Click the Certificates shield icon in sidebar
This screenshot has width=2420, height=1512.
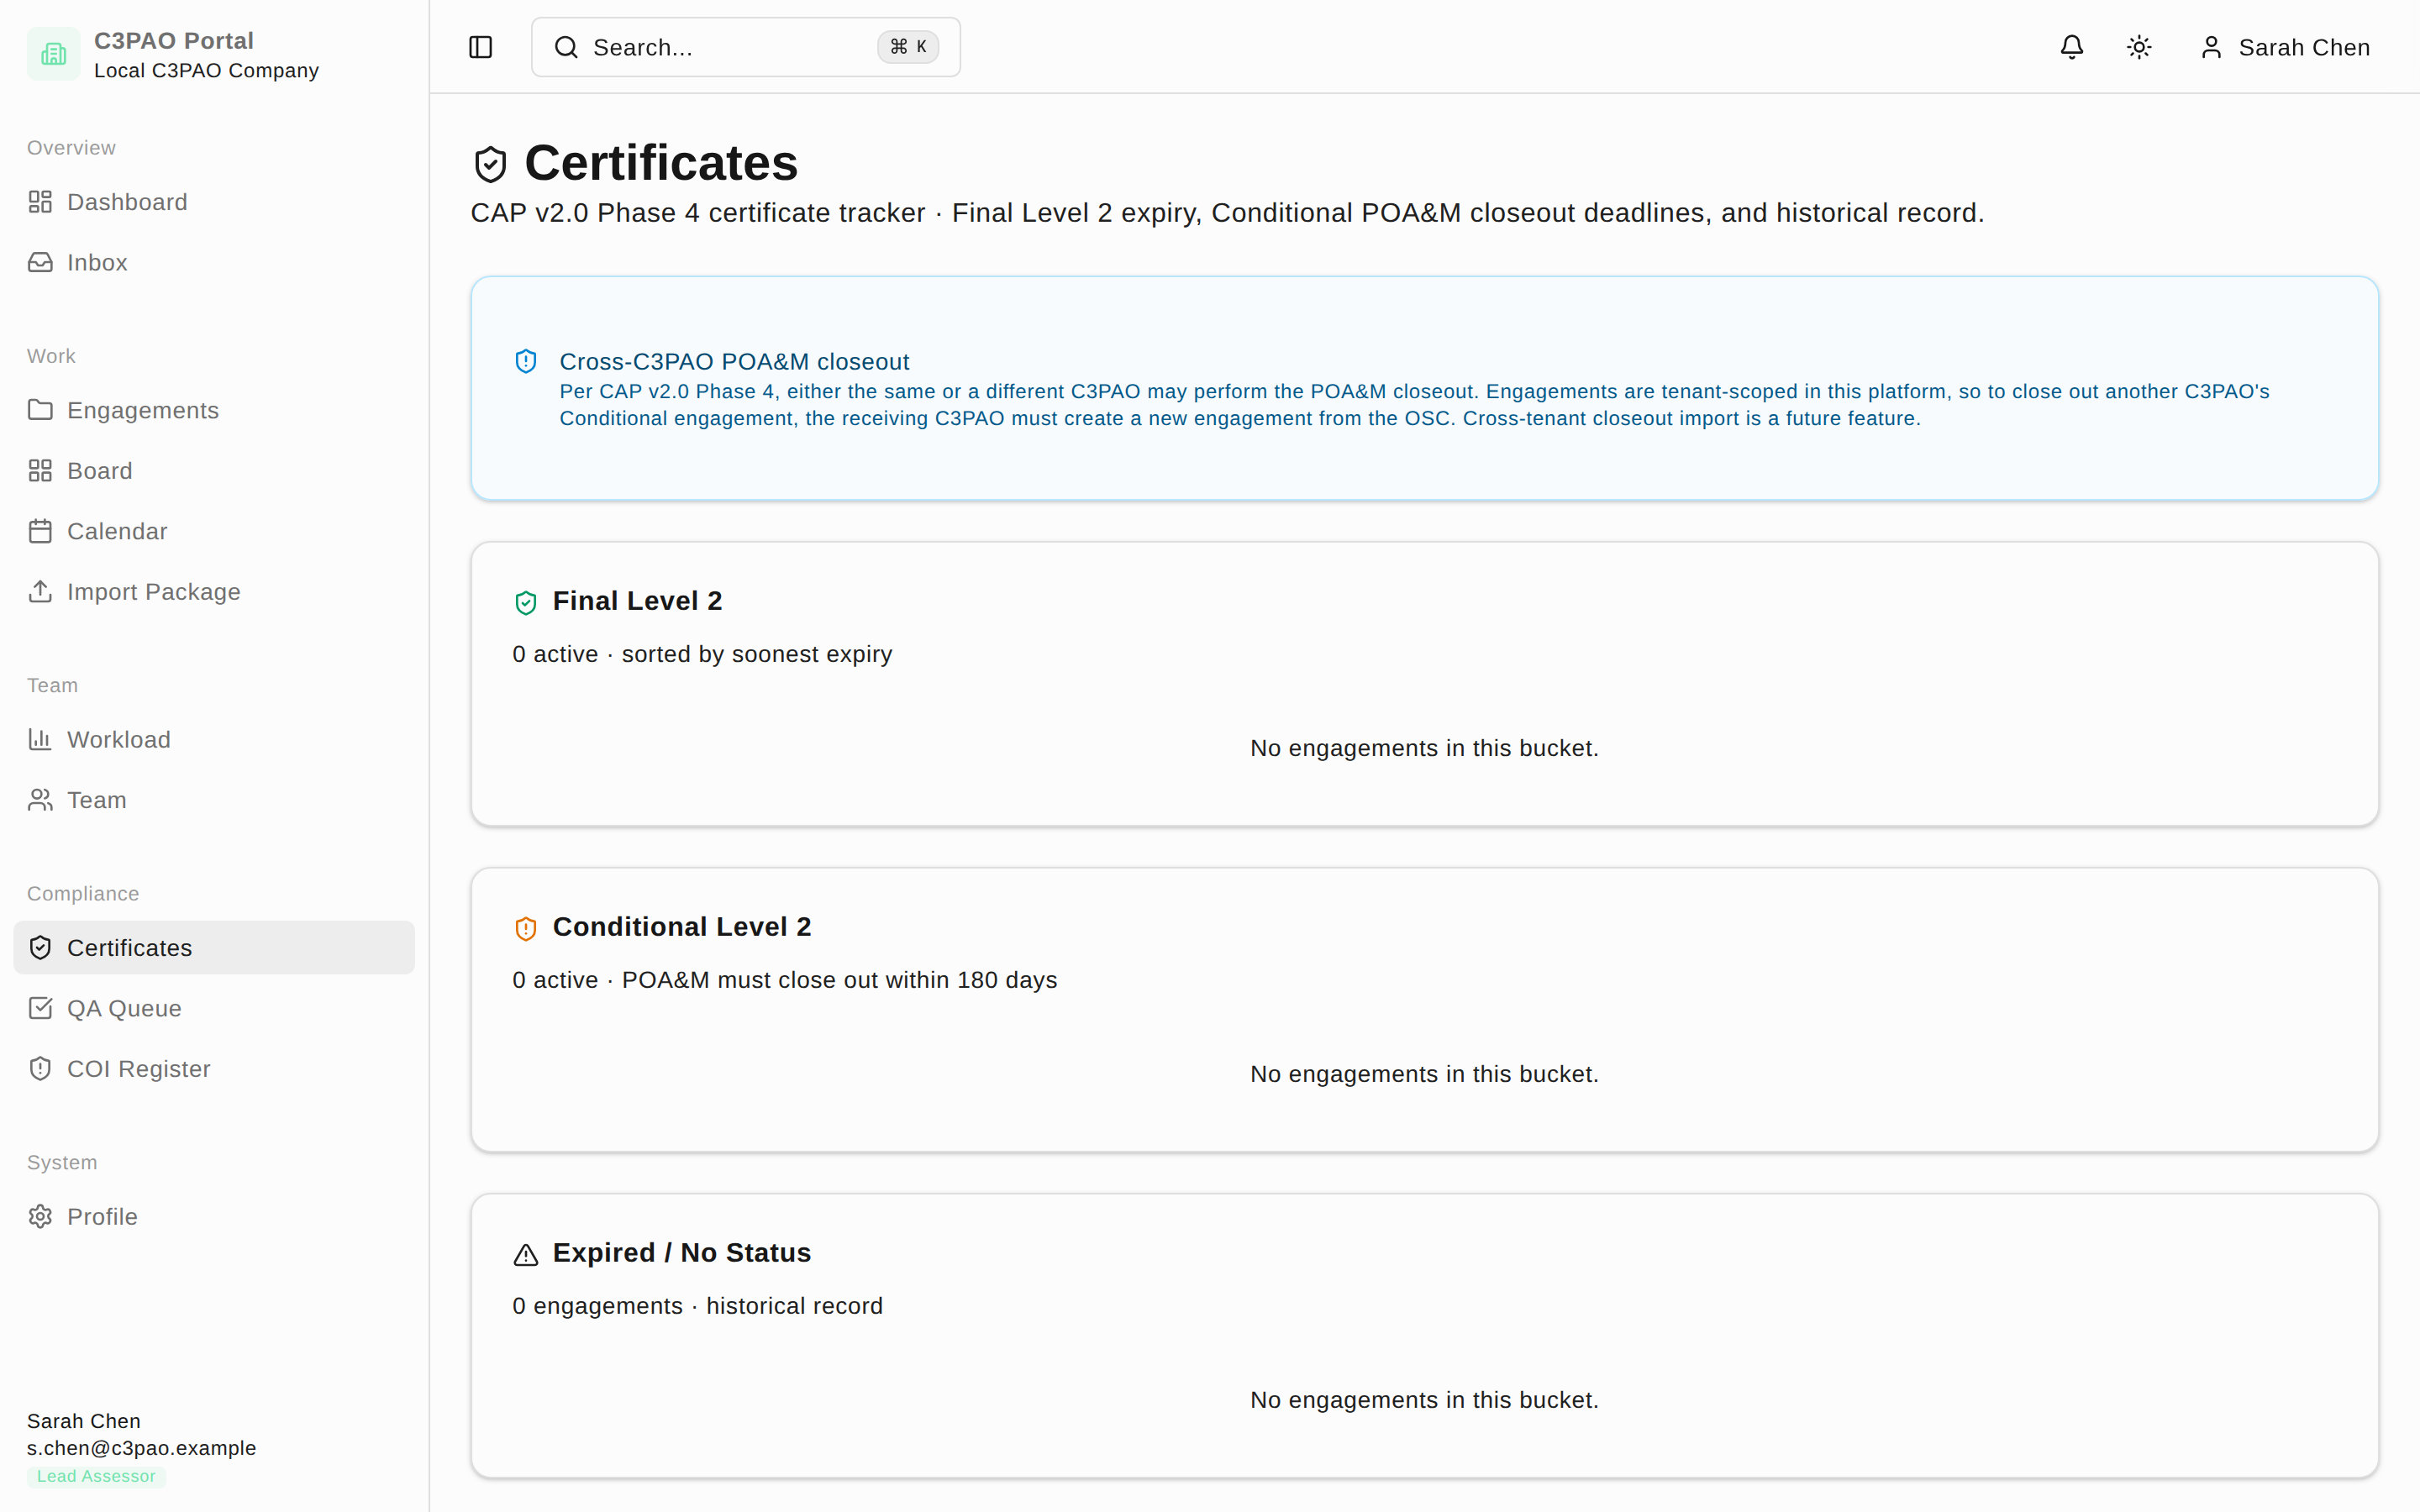[x=40, y=948]
